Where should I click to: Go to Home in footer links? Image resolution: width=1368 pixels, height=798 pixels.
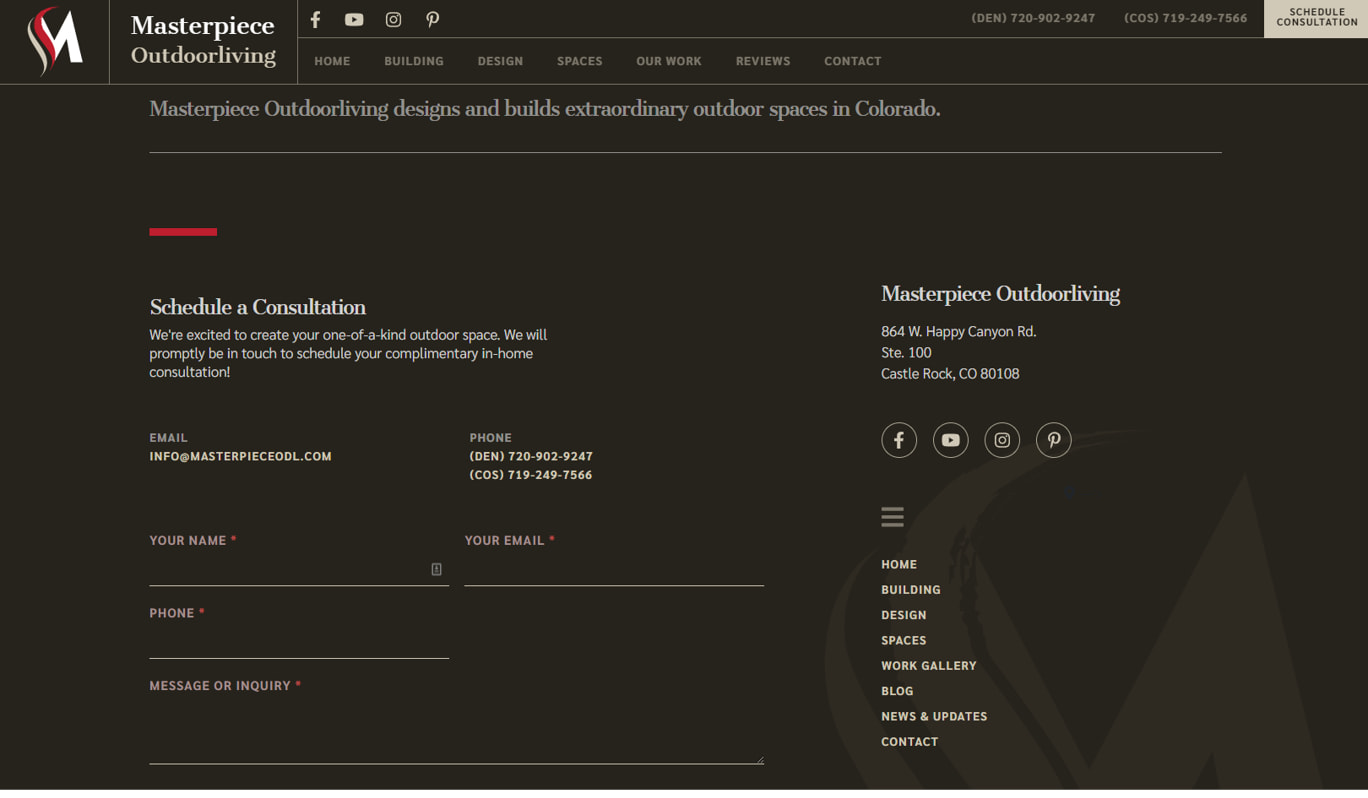coord(899,564)
